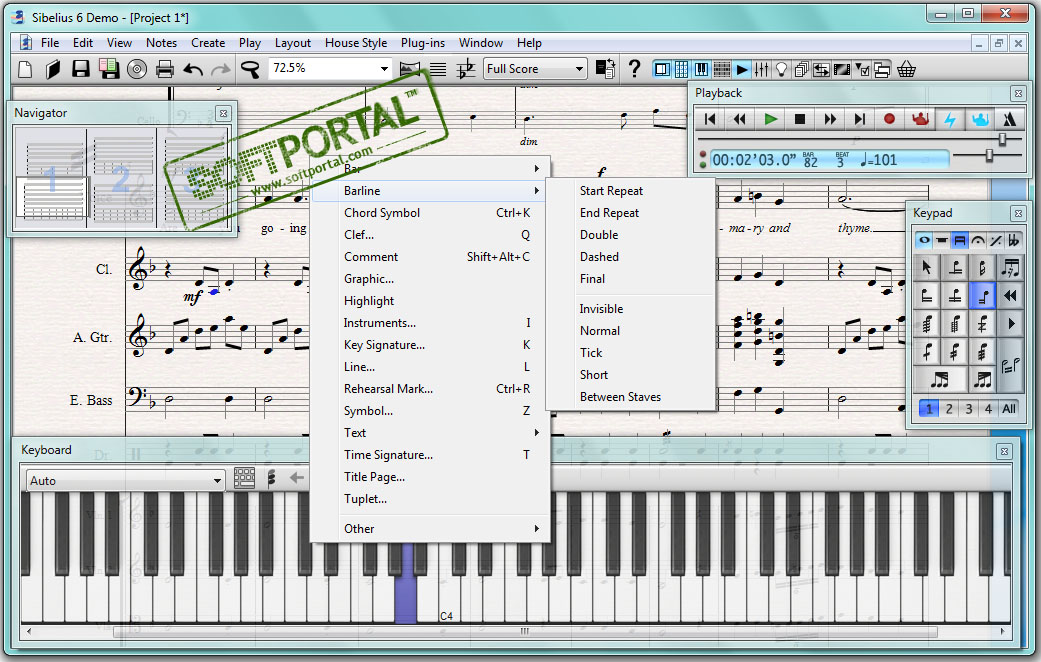Expand the Text submenu in Create menu
Screen dimensions: 1041x662
[430, 433]
